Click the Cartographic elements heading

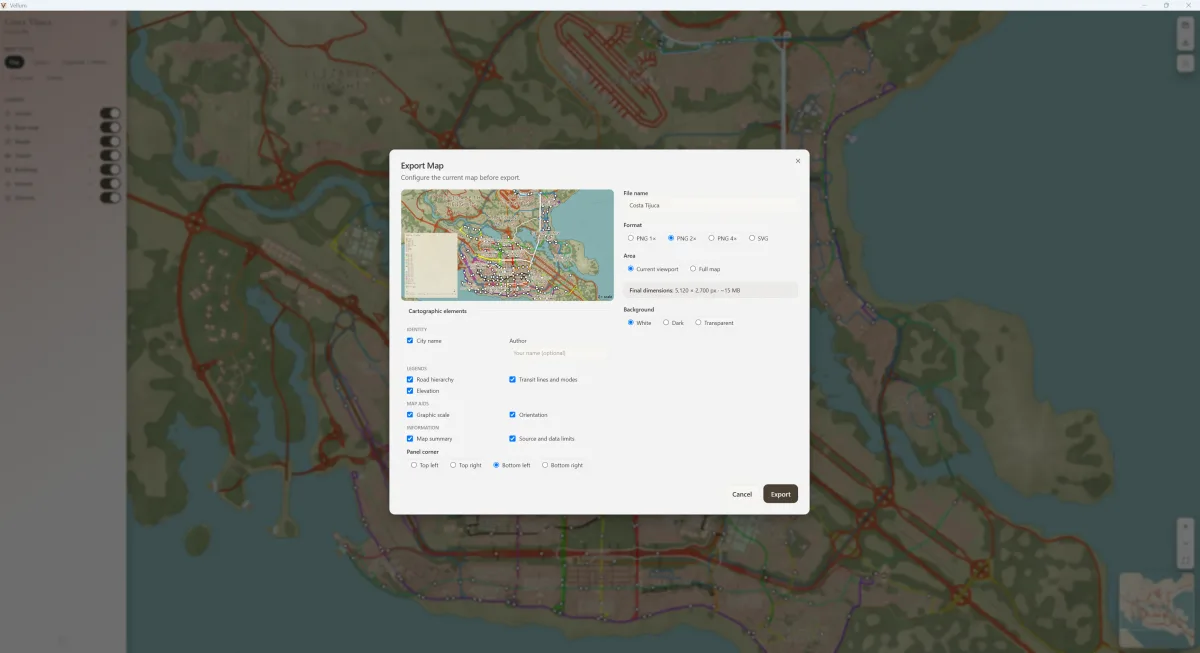(437, 311)
